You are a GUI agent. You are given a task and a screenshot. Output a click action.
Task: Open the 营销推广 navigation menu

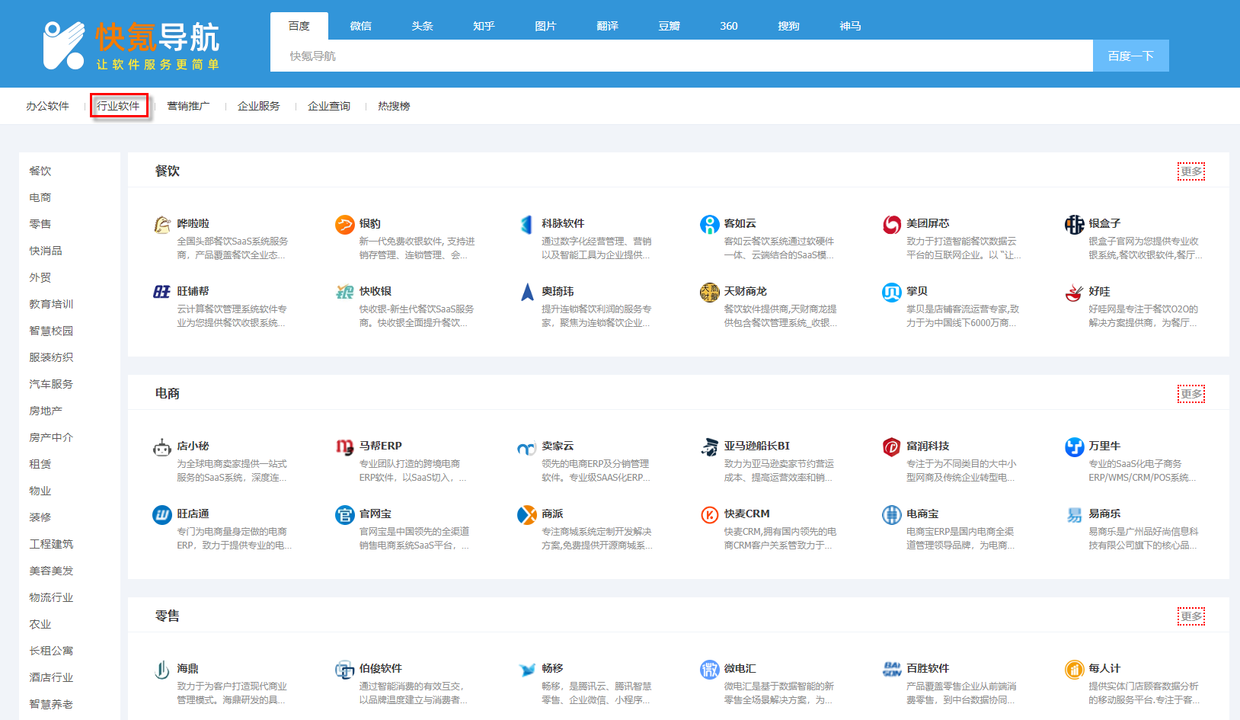(188, 106)
